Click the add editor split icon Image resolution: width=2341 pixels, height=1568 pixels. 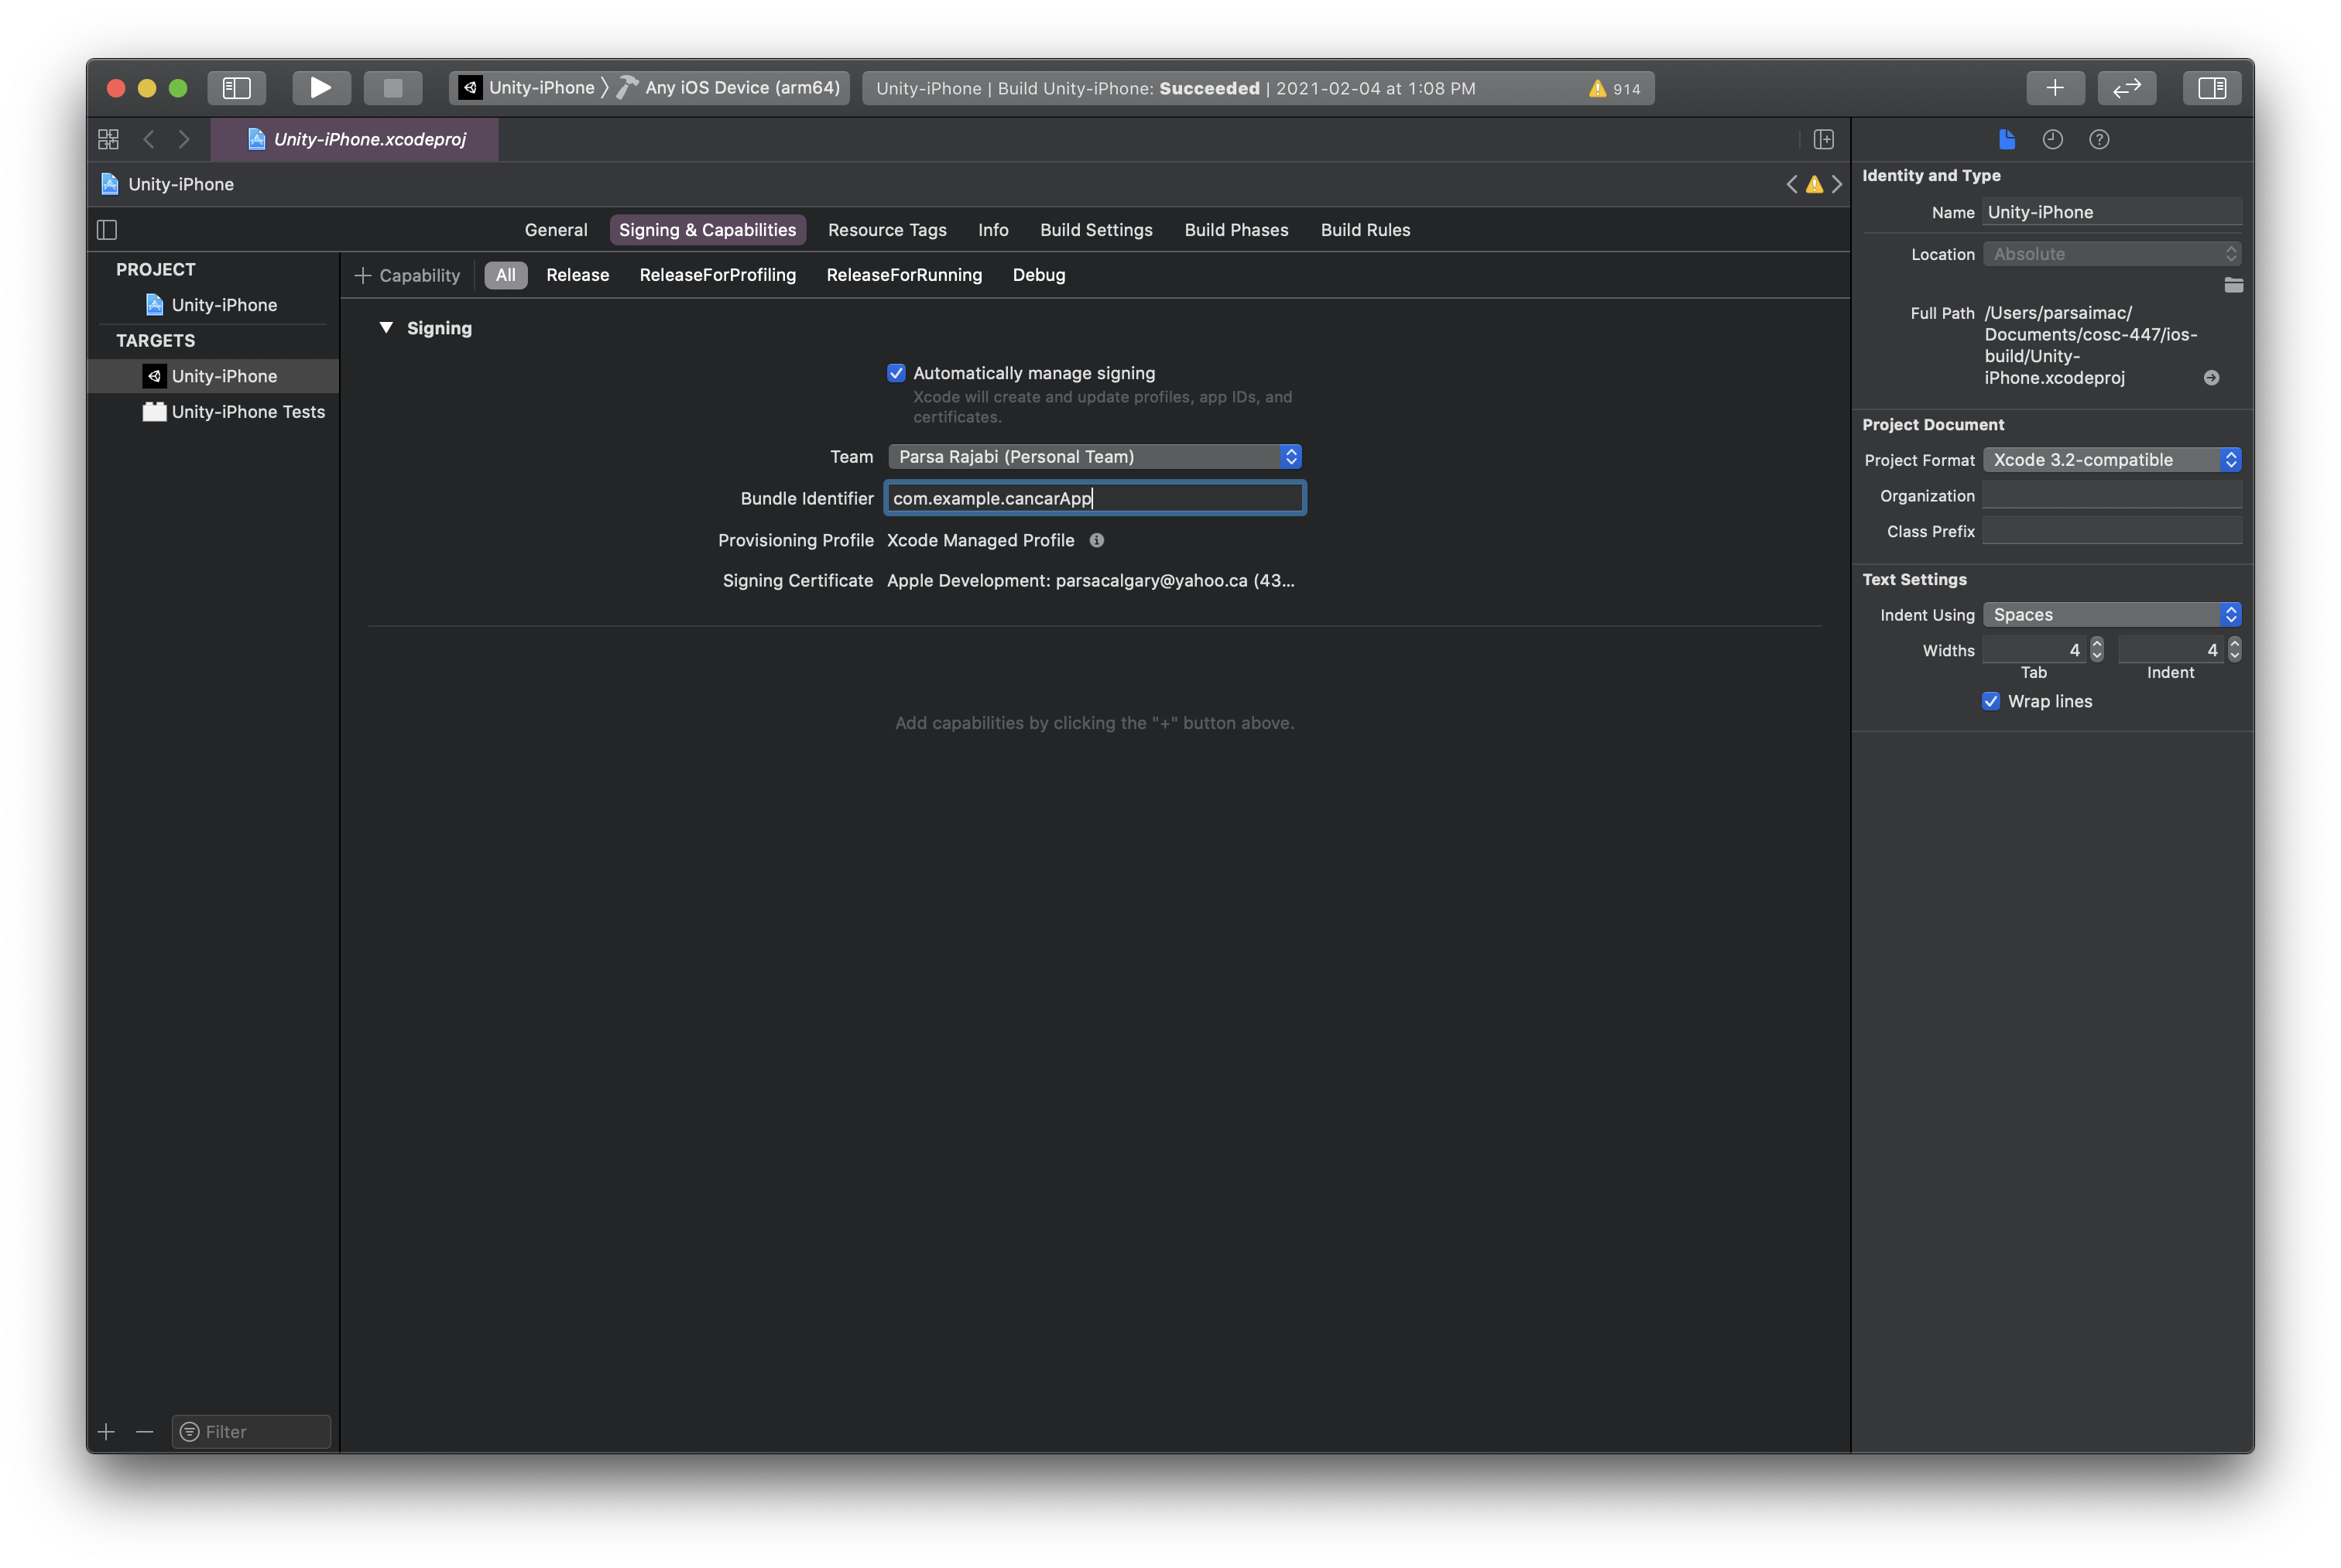pyautogui.click(x=1823, y=140)
